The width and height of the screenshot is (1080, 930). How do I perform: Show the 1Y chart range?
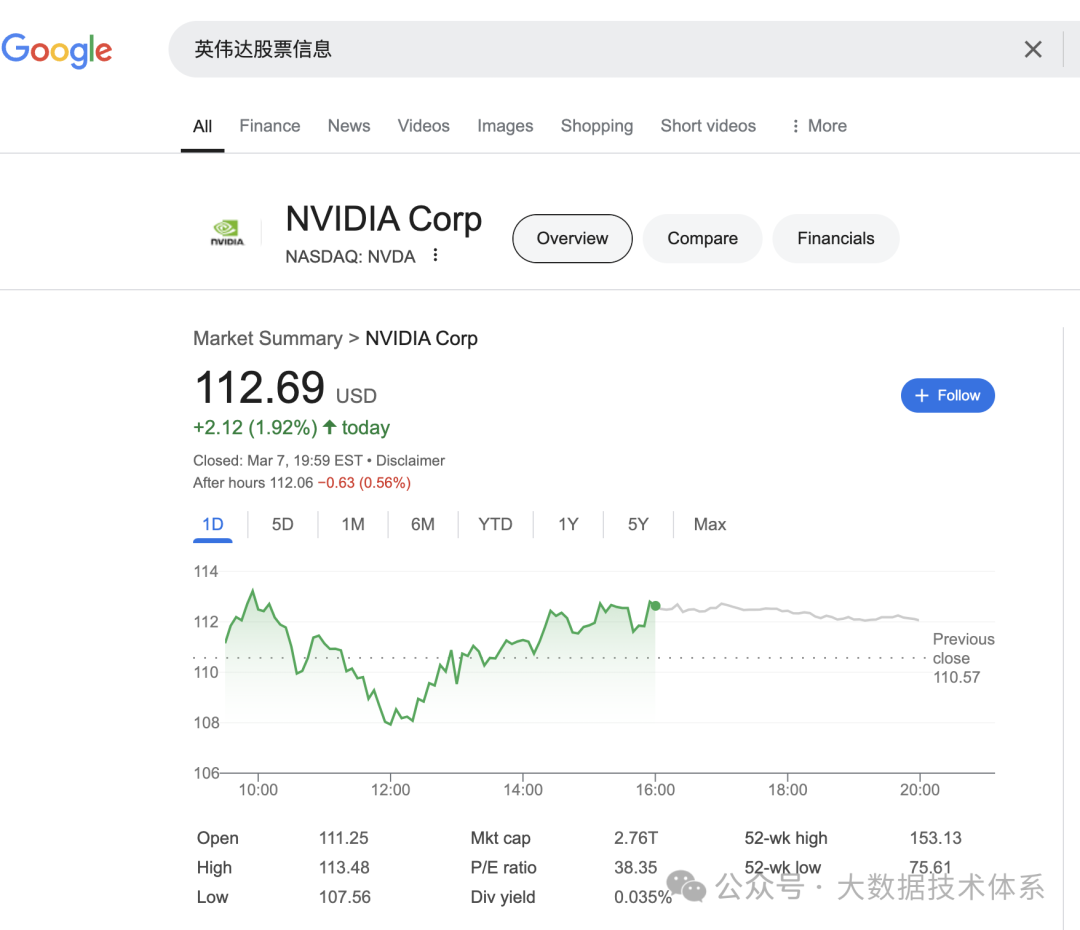[x=568, y=524]
